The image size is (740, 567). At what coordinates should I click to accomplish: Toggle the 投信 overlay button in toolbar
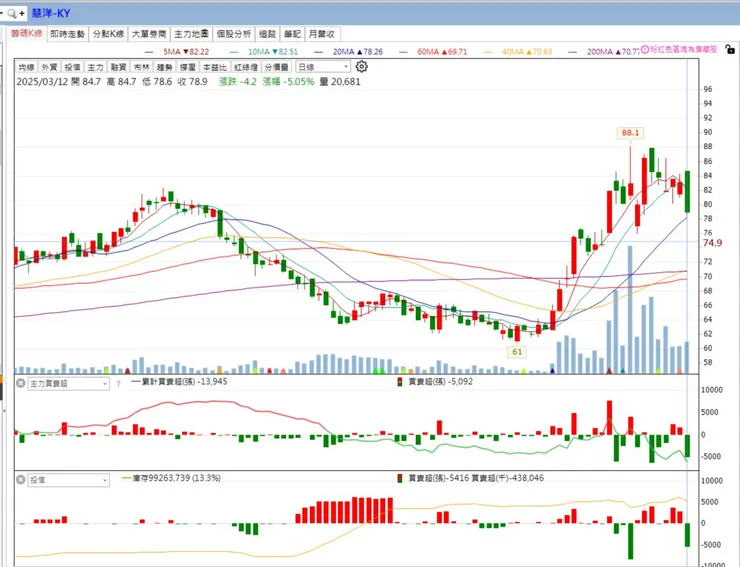coord(72,67)
